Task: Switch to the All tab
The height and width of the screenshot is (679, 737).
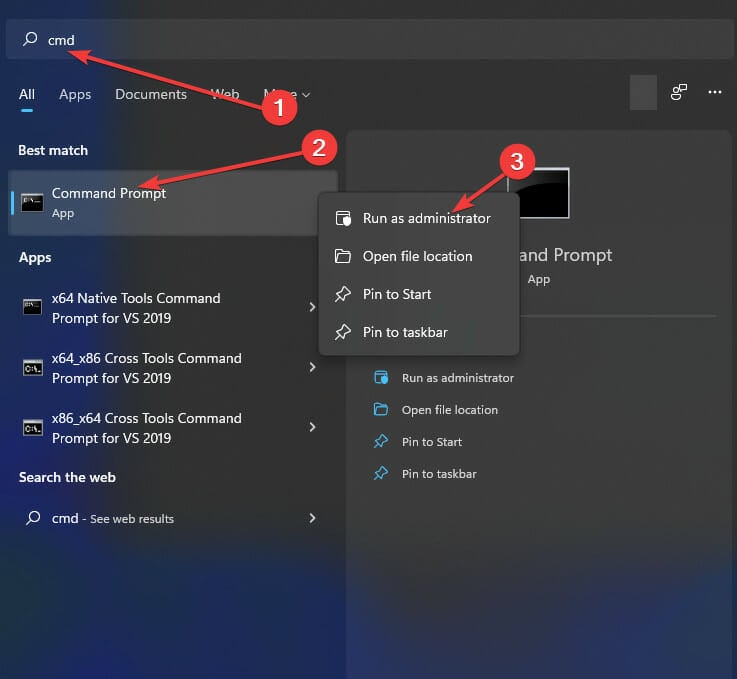Action: [27, 94]
